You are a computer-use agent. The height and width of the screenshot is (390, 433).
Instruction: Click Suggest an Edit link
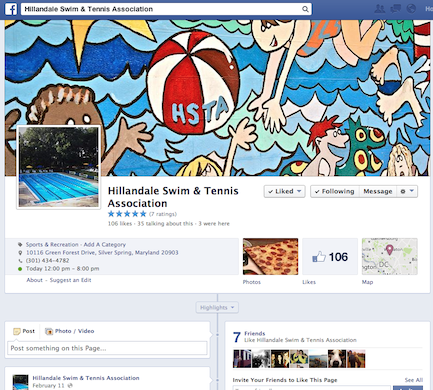click(x=70, y=280)
